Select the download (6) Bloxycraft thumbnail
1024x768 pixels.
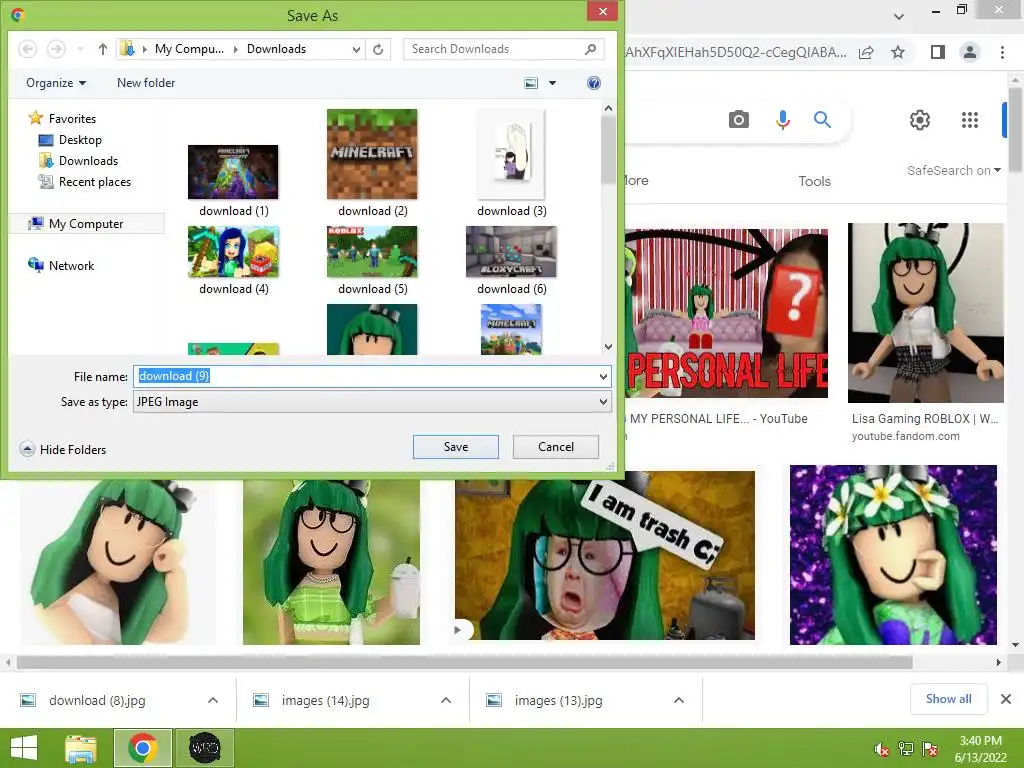pos(511,252)
